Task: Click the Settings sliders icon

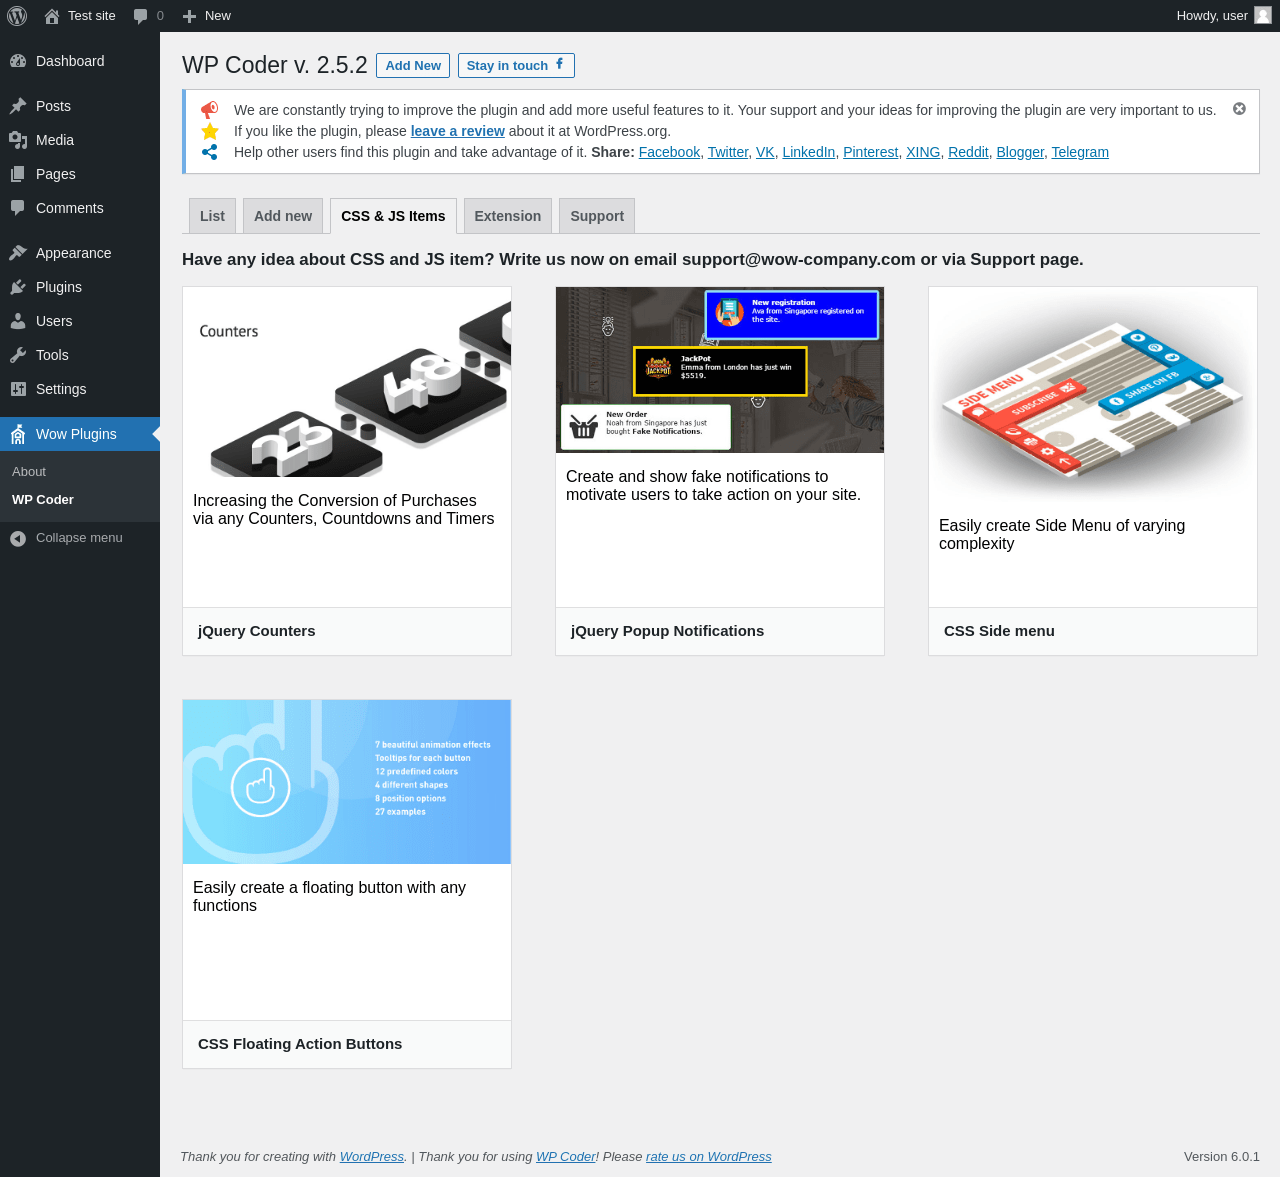Action: tap(18, 389)
